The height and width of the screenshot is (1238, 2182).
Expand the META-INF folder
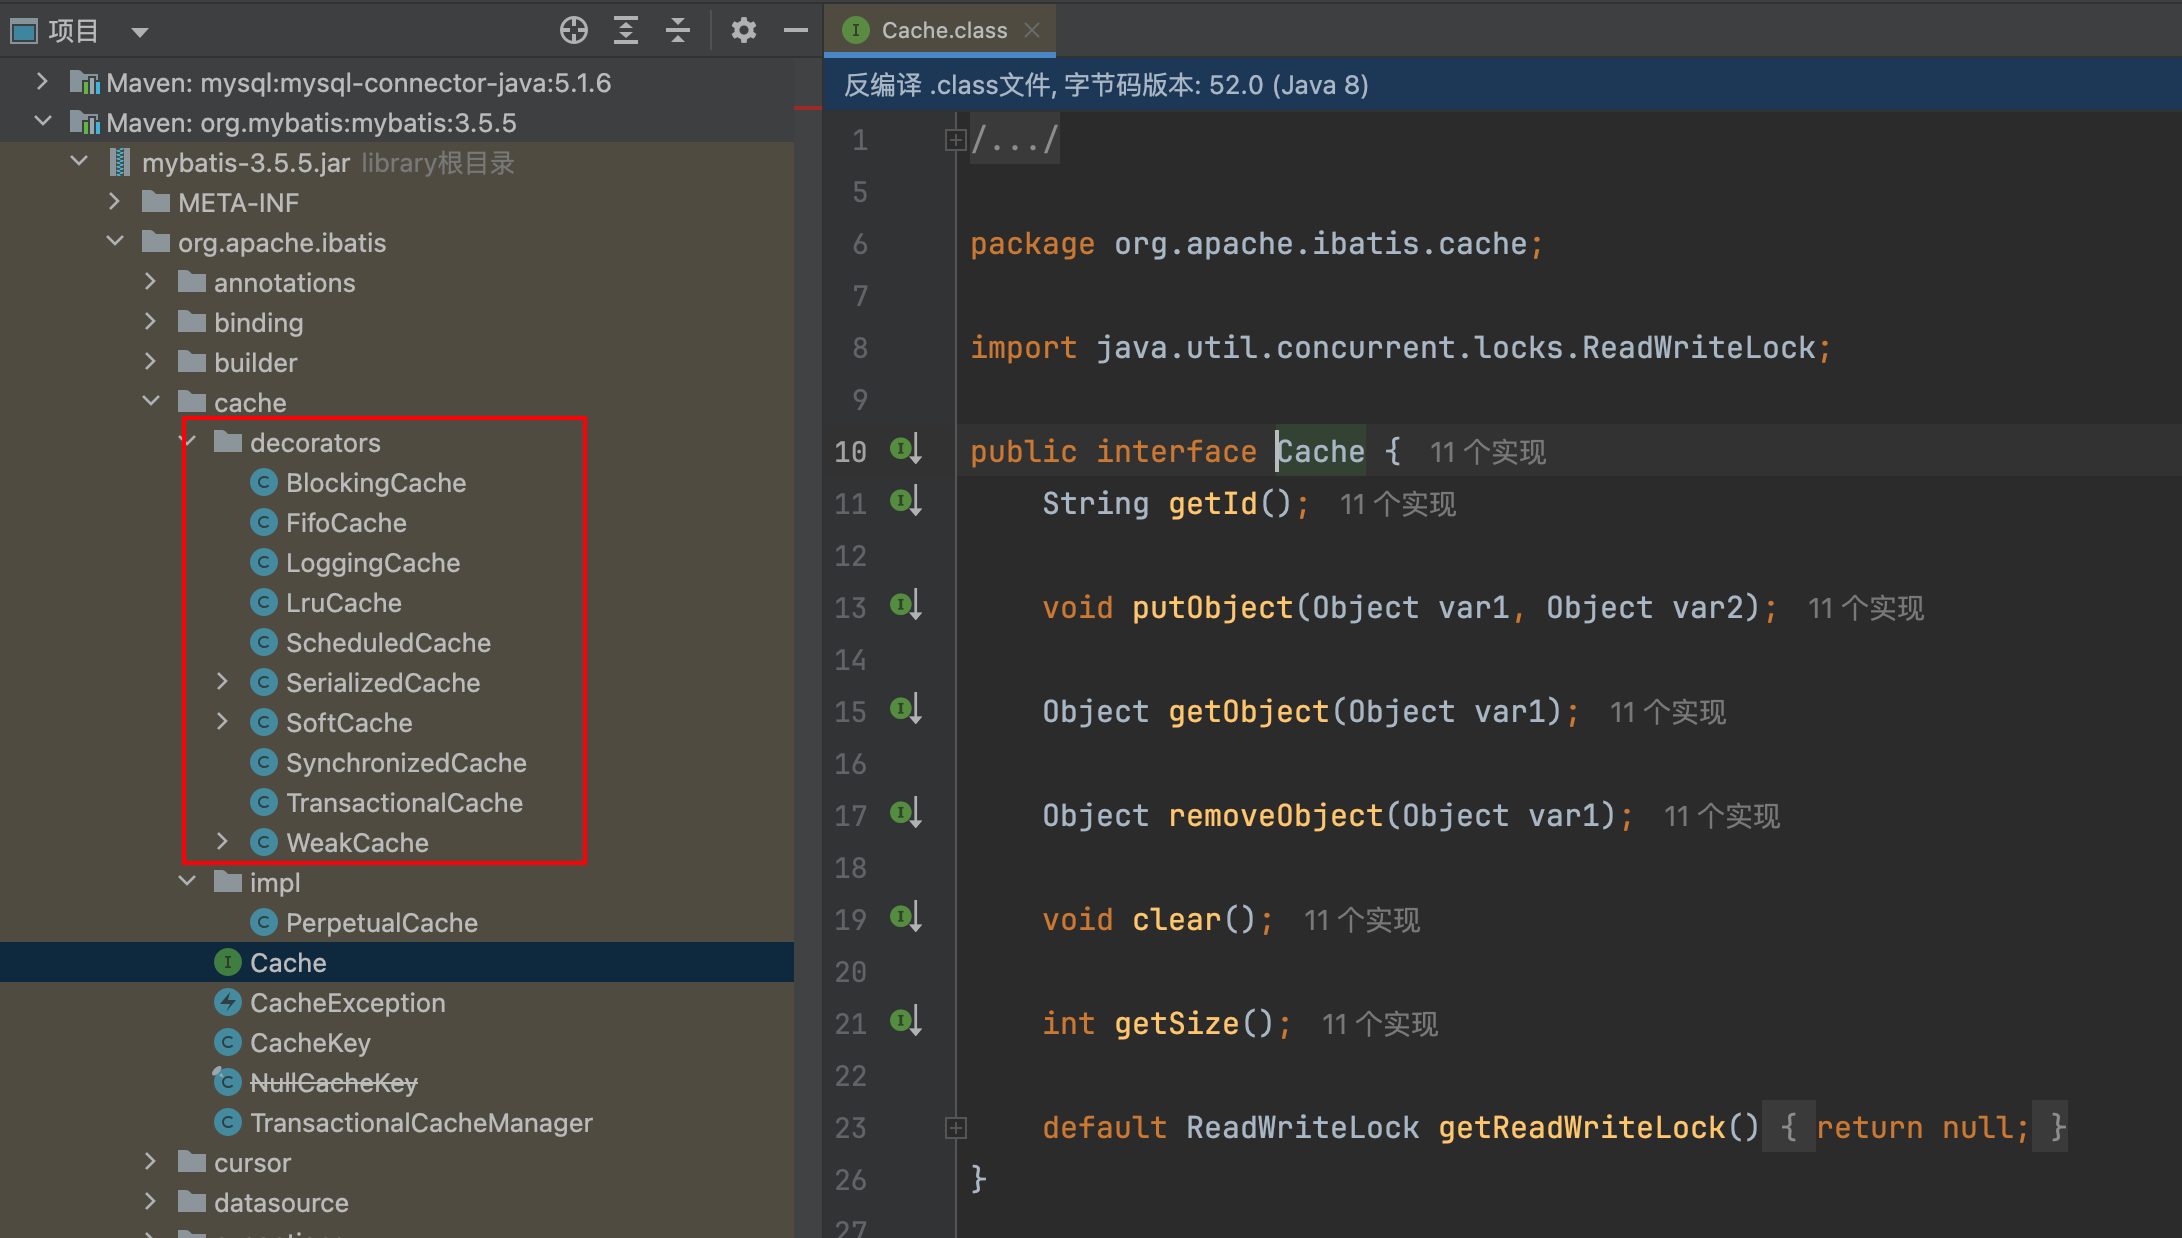pyautogui.click(x=115, y=201)
